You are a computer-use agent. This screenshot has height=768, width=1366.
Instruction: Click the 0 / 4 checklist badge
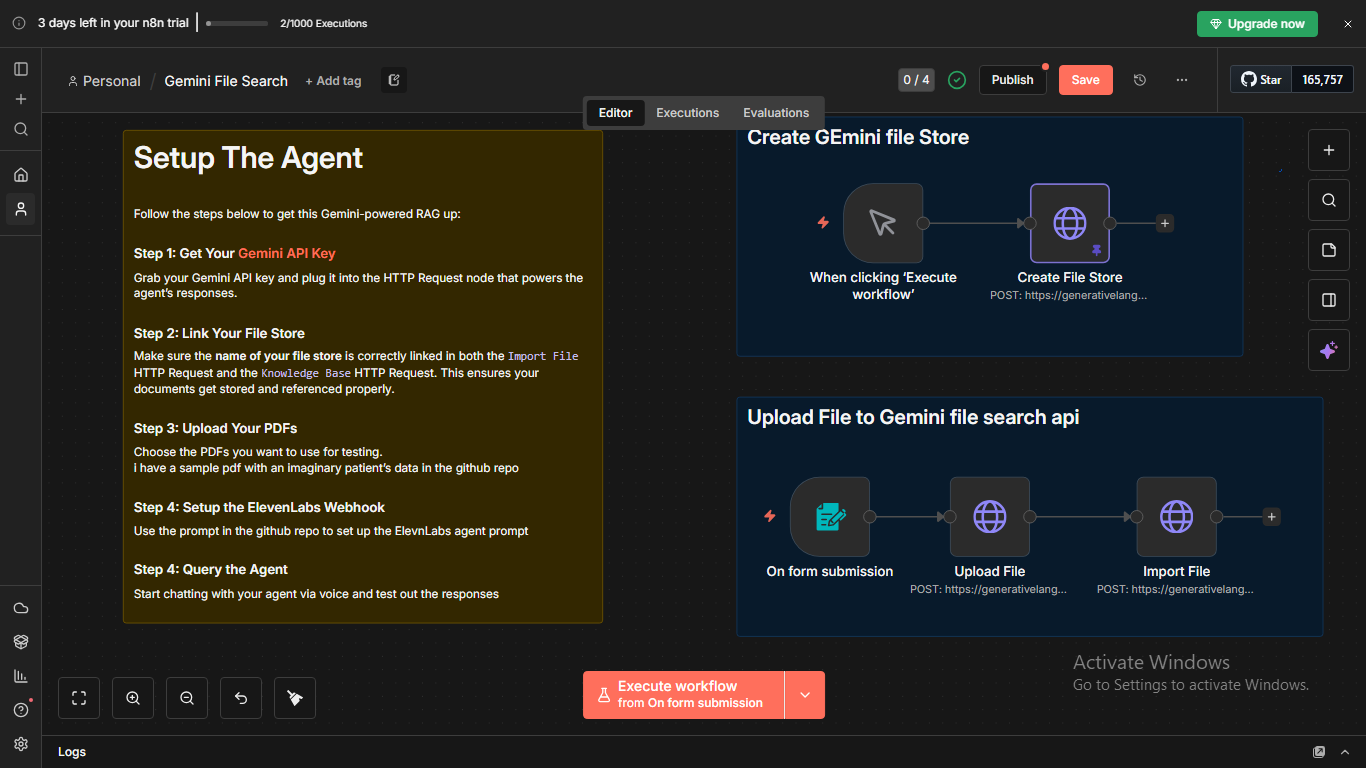[916, 80]
